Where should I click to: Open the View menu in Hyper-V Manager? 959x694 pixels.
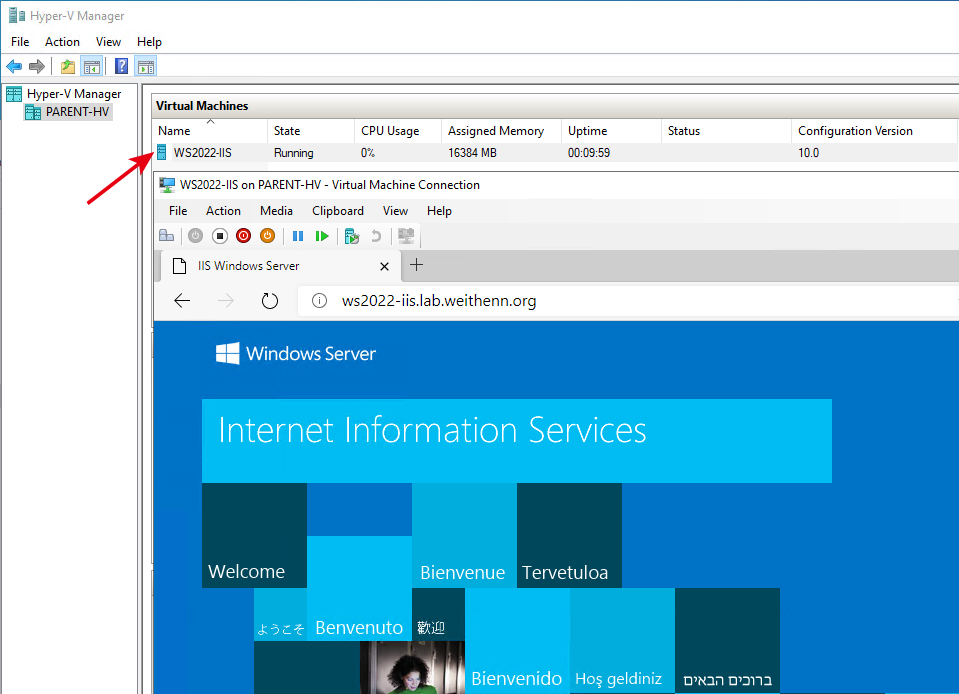tap(108, 42)
